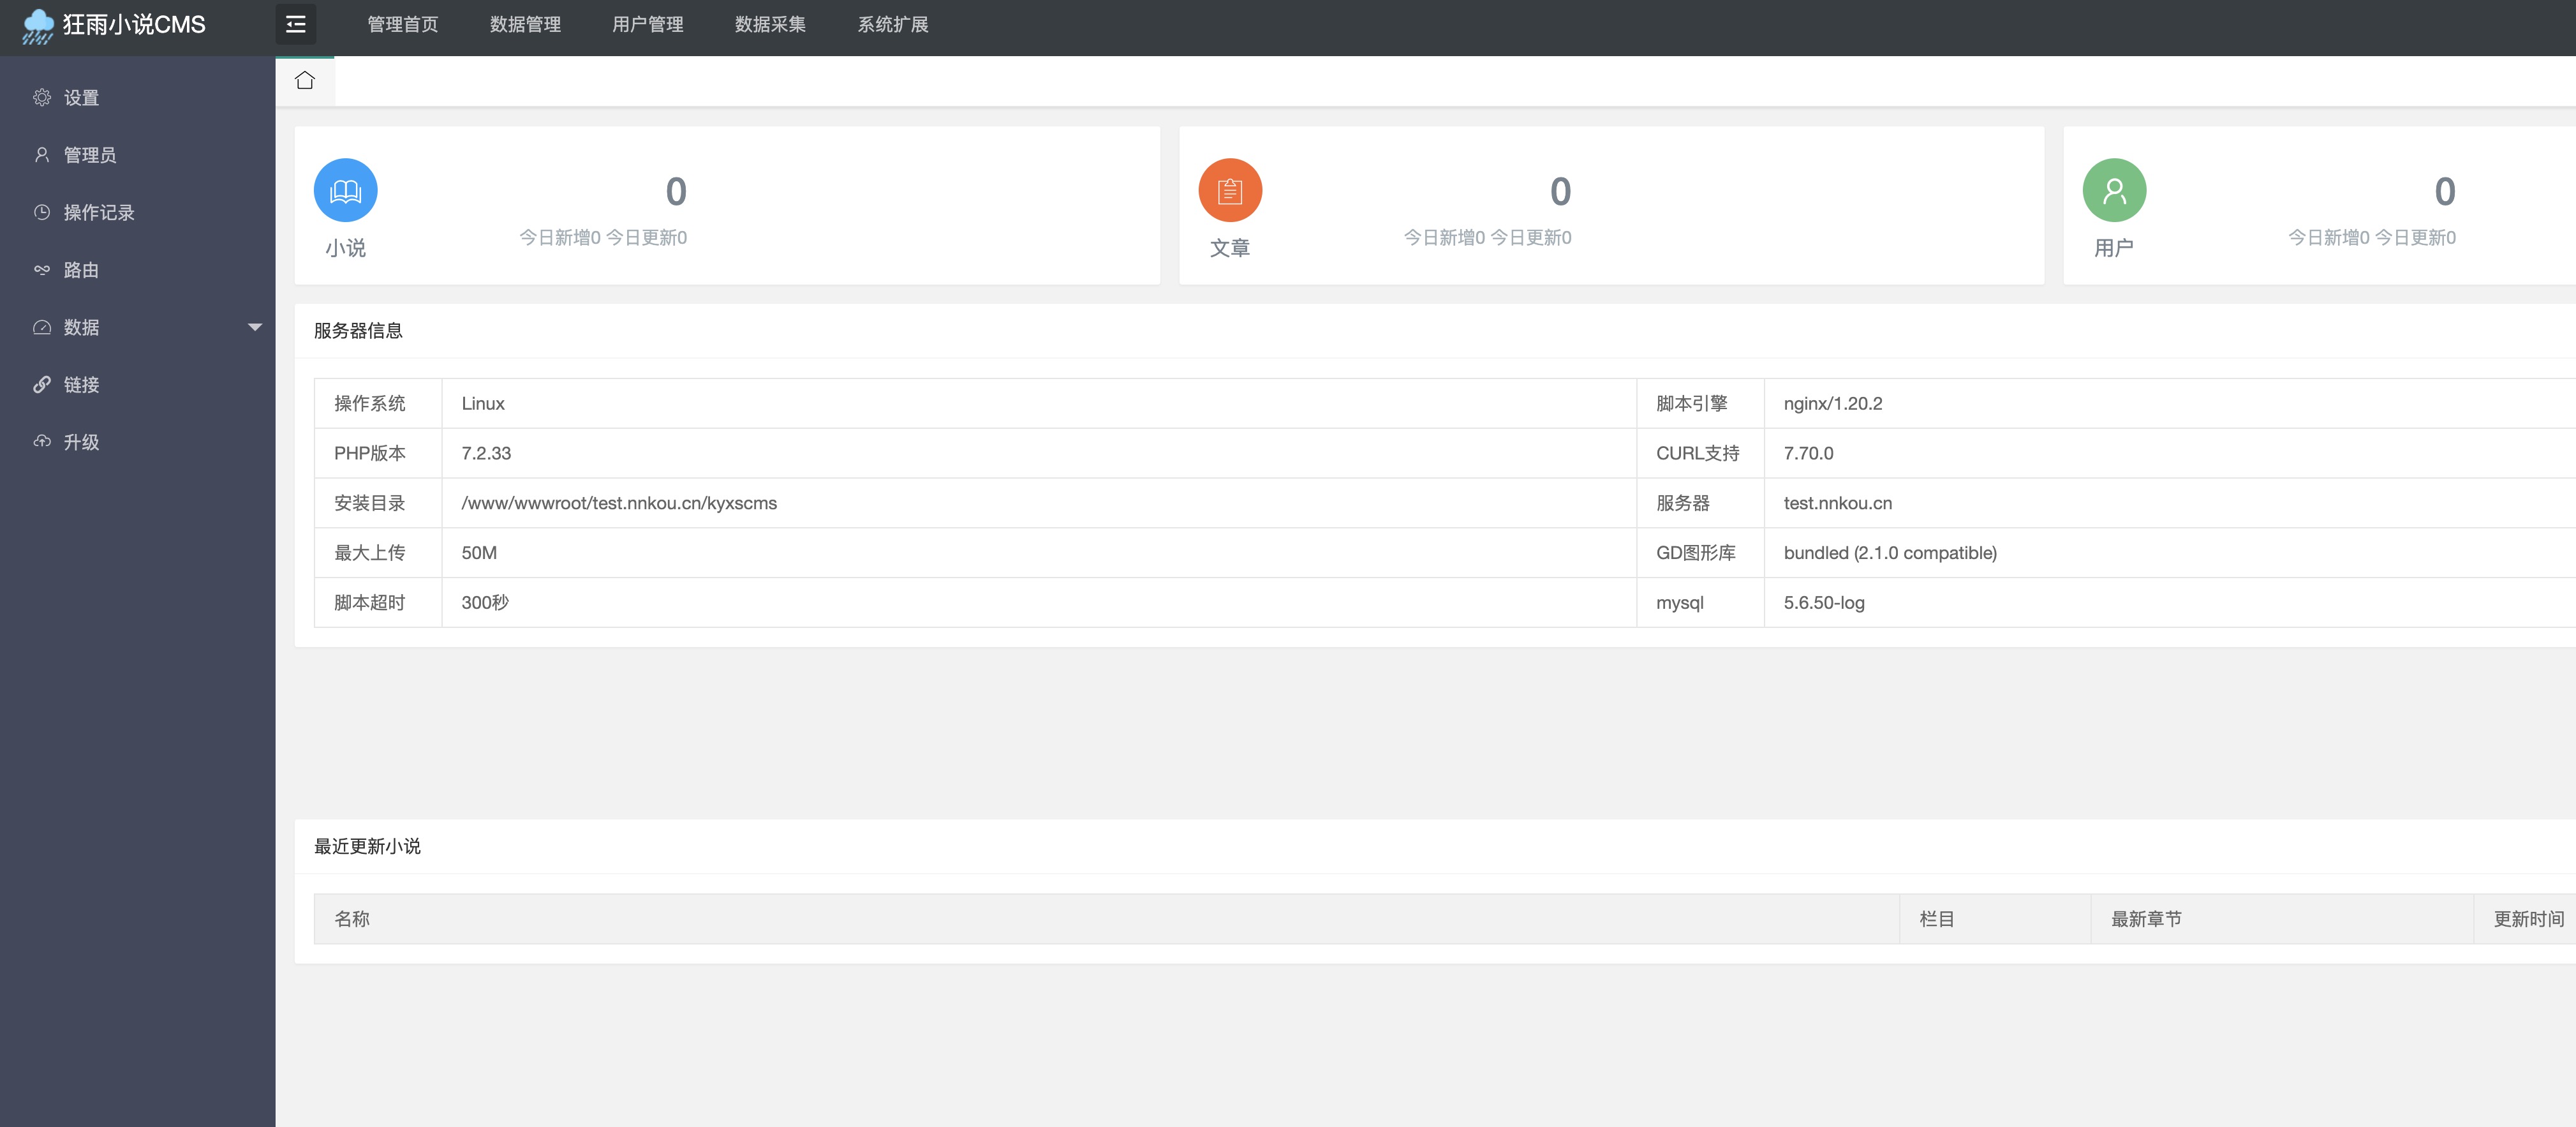This screenshot has width=2576, height=1127.
Task: Click the chain link icon beside 链接
Action: click(42, 384)
